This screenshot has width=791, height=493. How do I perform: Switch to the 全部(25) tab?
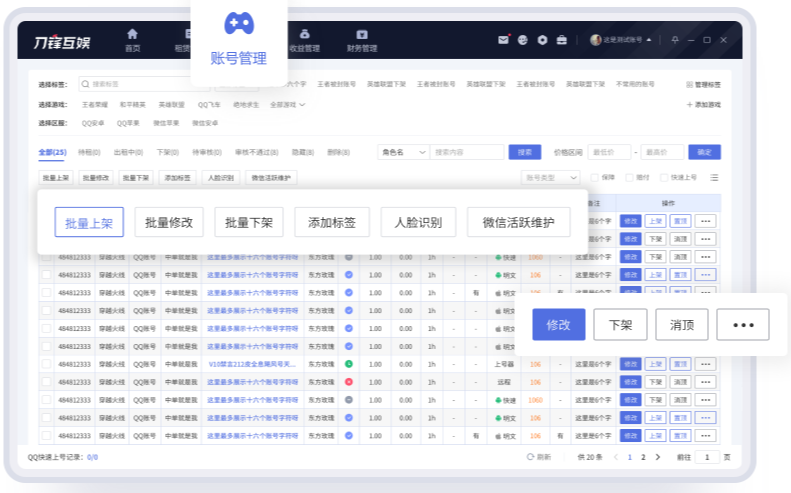[x=52, y=152]
